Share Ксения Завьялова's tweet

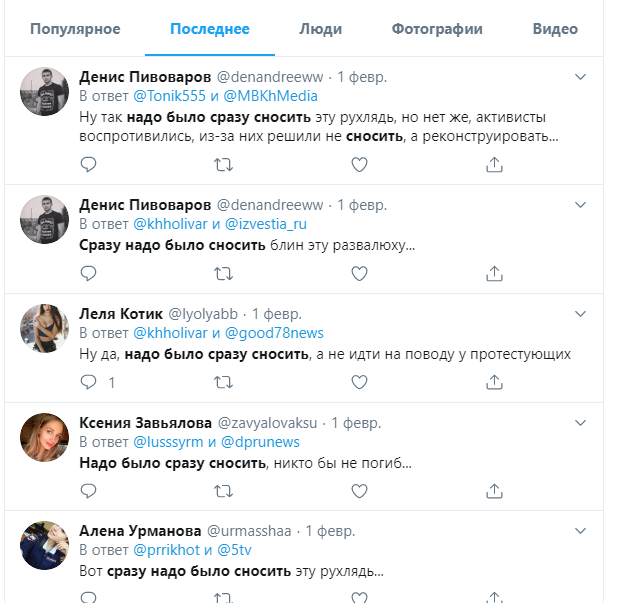[x=493, y=490]
